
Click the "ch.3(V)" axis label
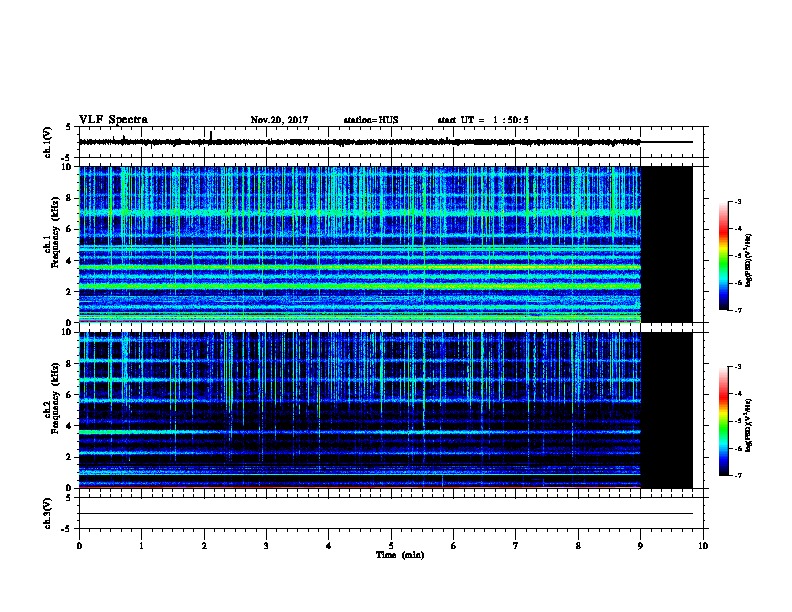(x=48, y=513)
